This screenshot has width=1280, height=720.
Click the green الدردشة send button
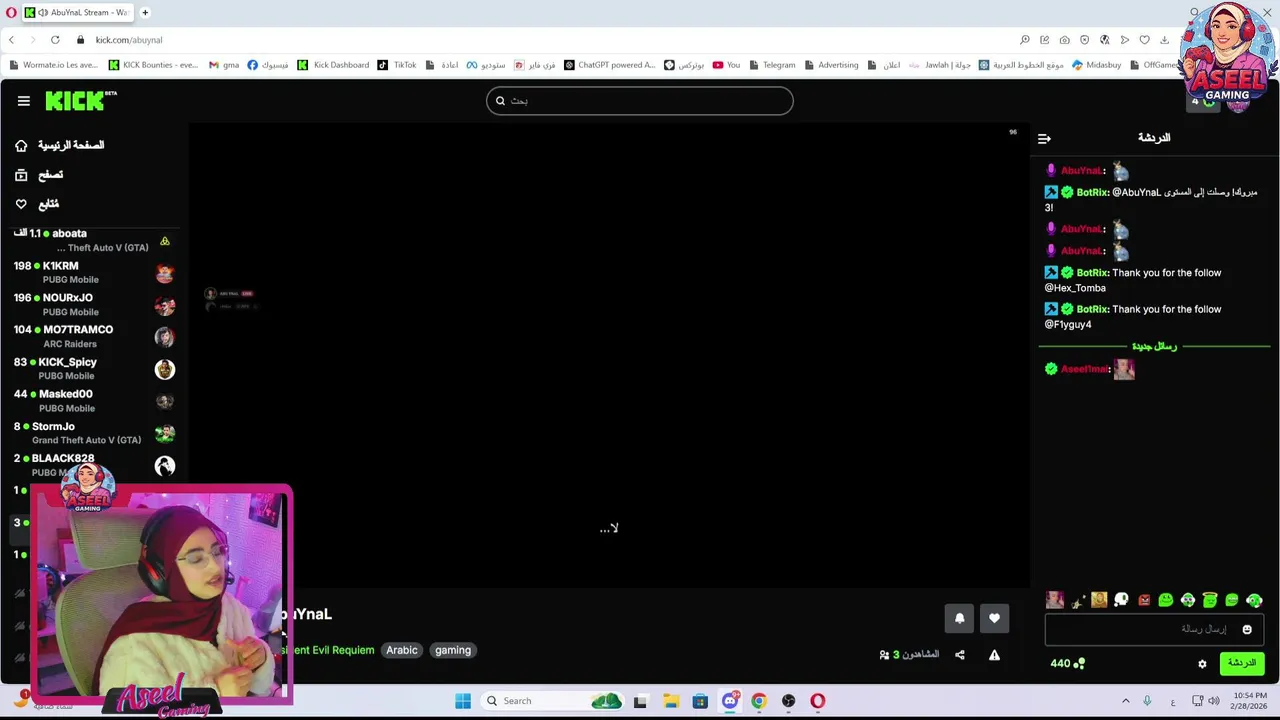coord(1242,664)
